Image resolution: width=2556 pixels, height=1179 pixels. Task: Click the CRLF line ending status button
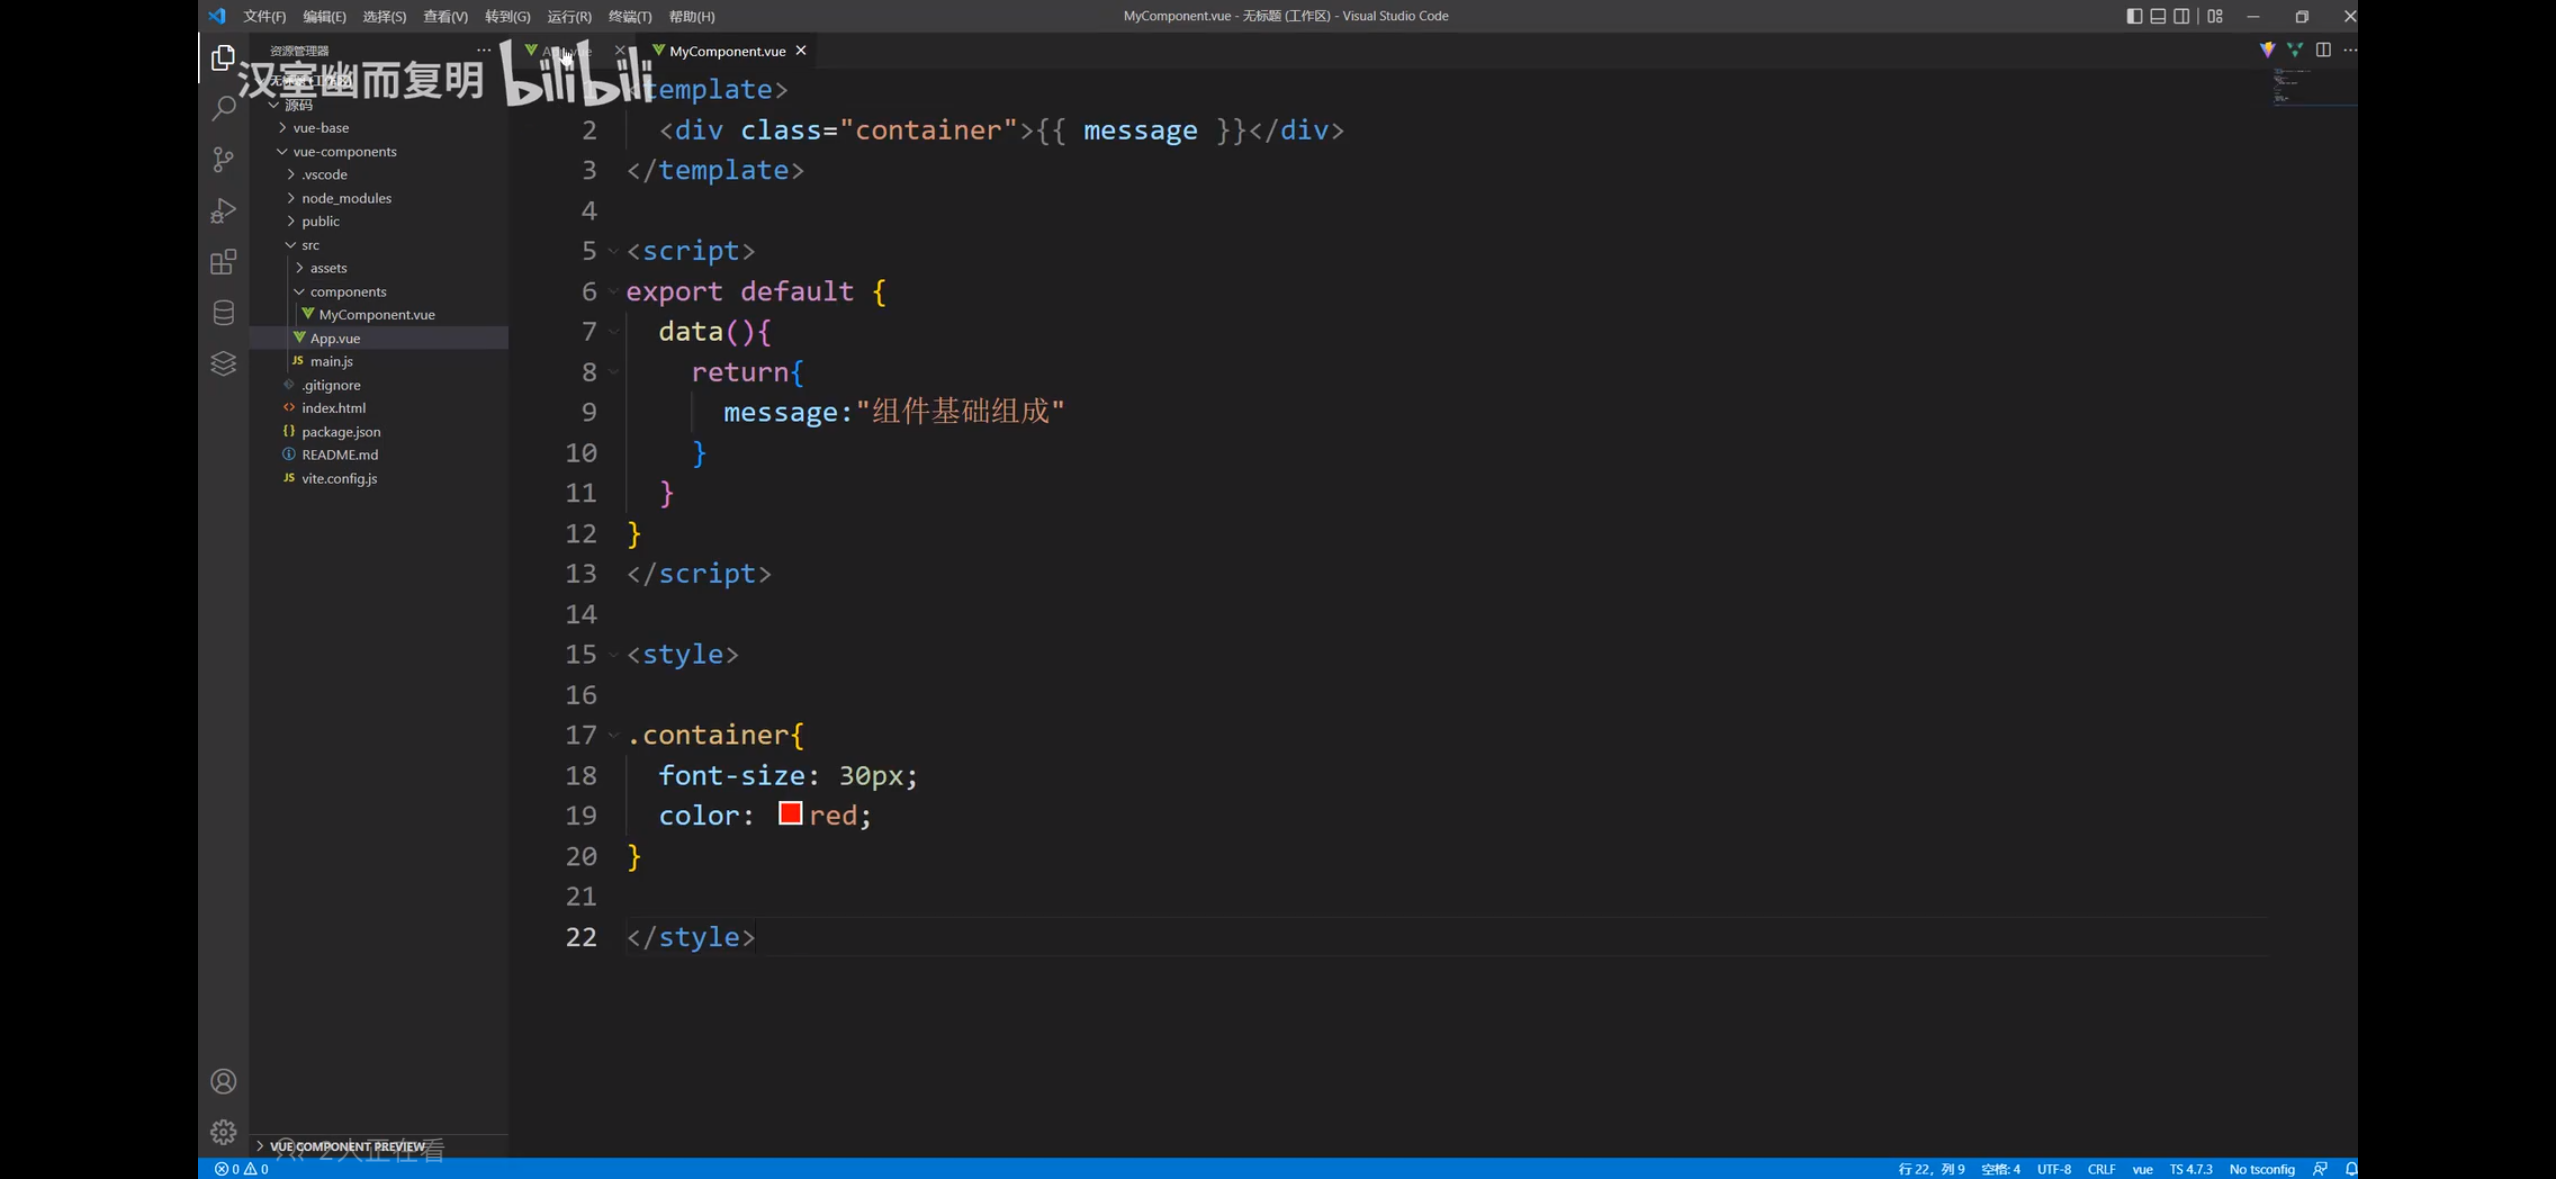pos(2101,1169)
